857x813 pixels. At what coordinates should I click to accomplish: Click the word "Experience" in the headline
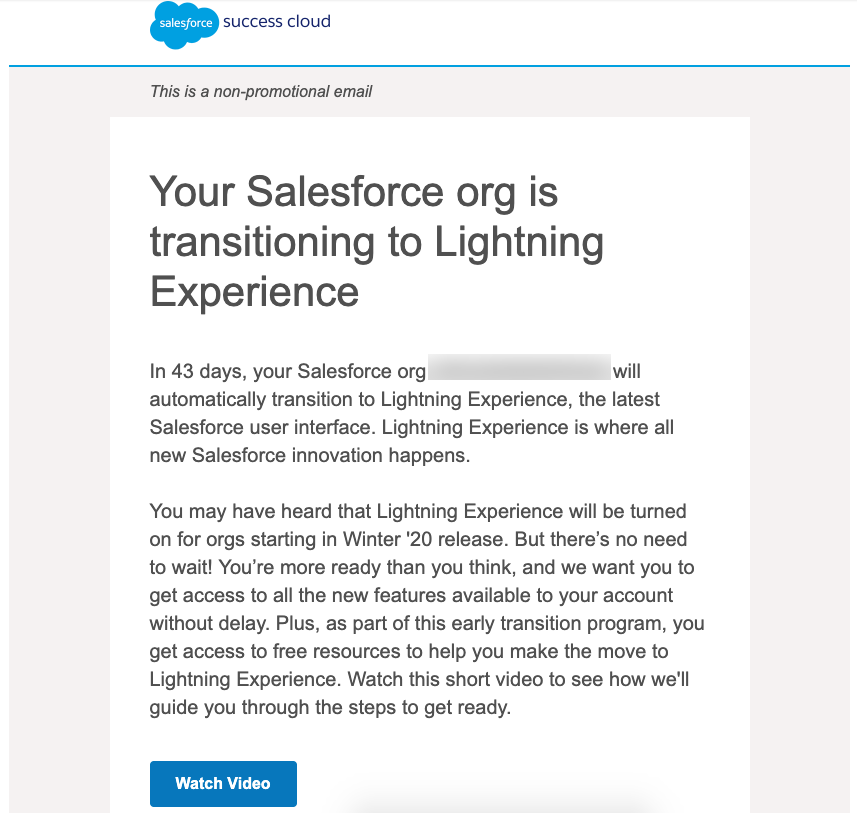coord(254,291)
